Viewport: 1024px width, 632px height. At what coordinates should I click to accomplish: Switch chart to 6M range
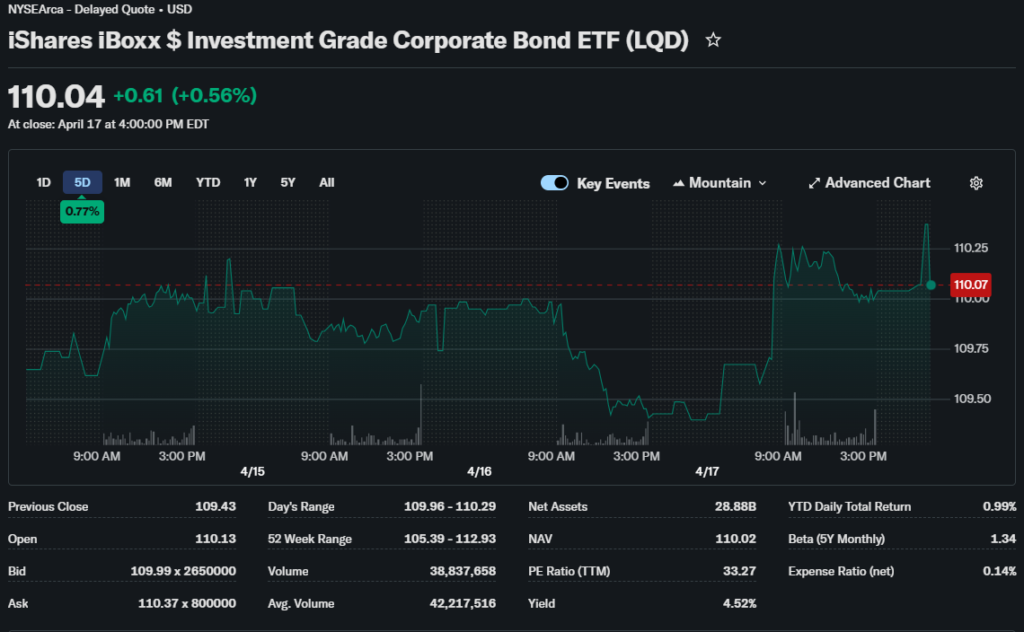click(163, 182)
